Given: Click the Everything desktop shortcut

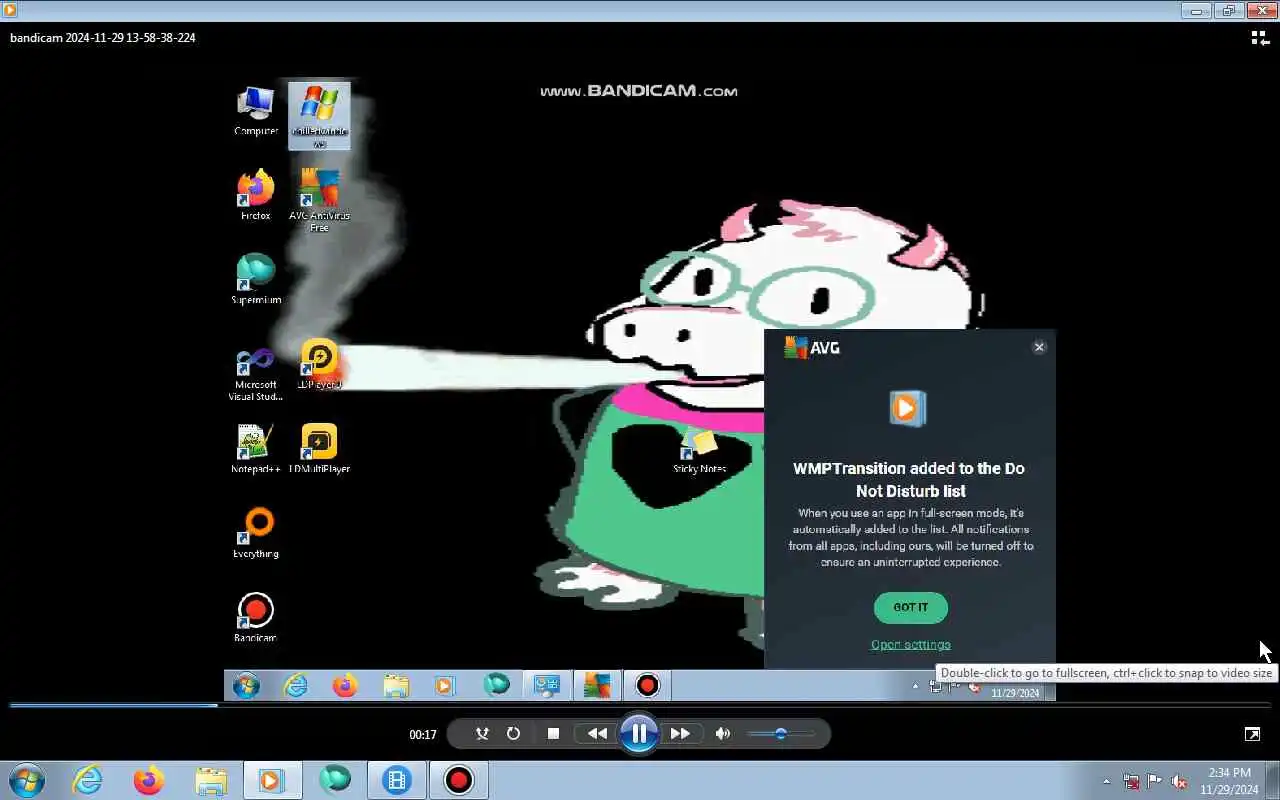Looking at the screenshot, I should pyautogui.click(x=256, y=533).
